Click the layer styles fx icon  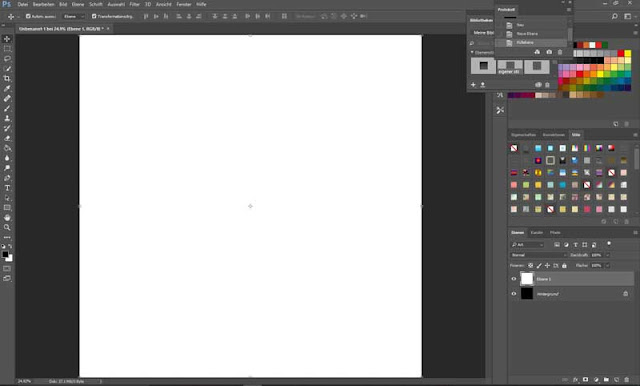pos(576,379)
